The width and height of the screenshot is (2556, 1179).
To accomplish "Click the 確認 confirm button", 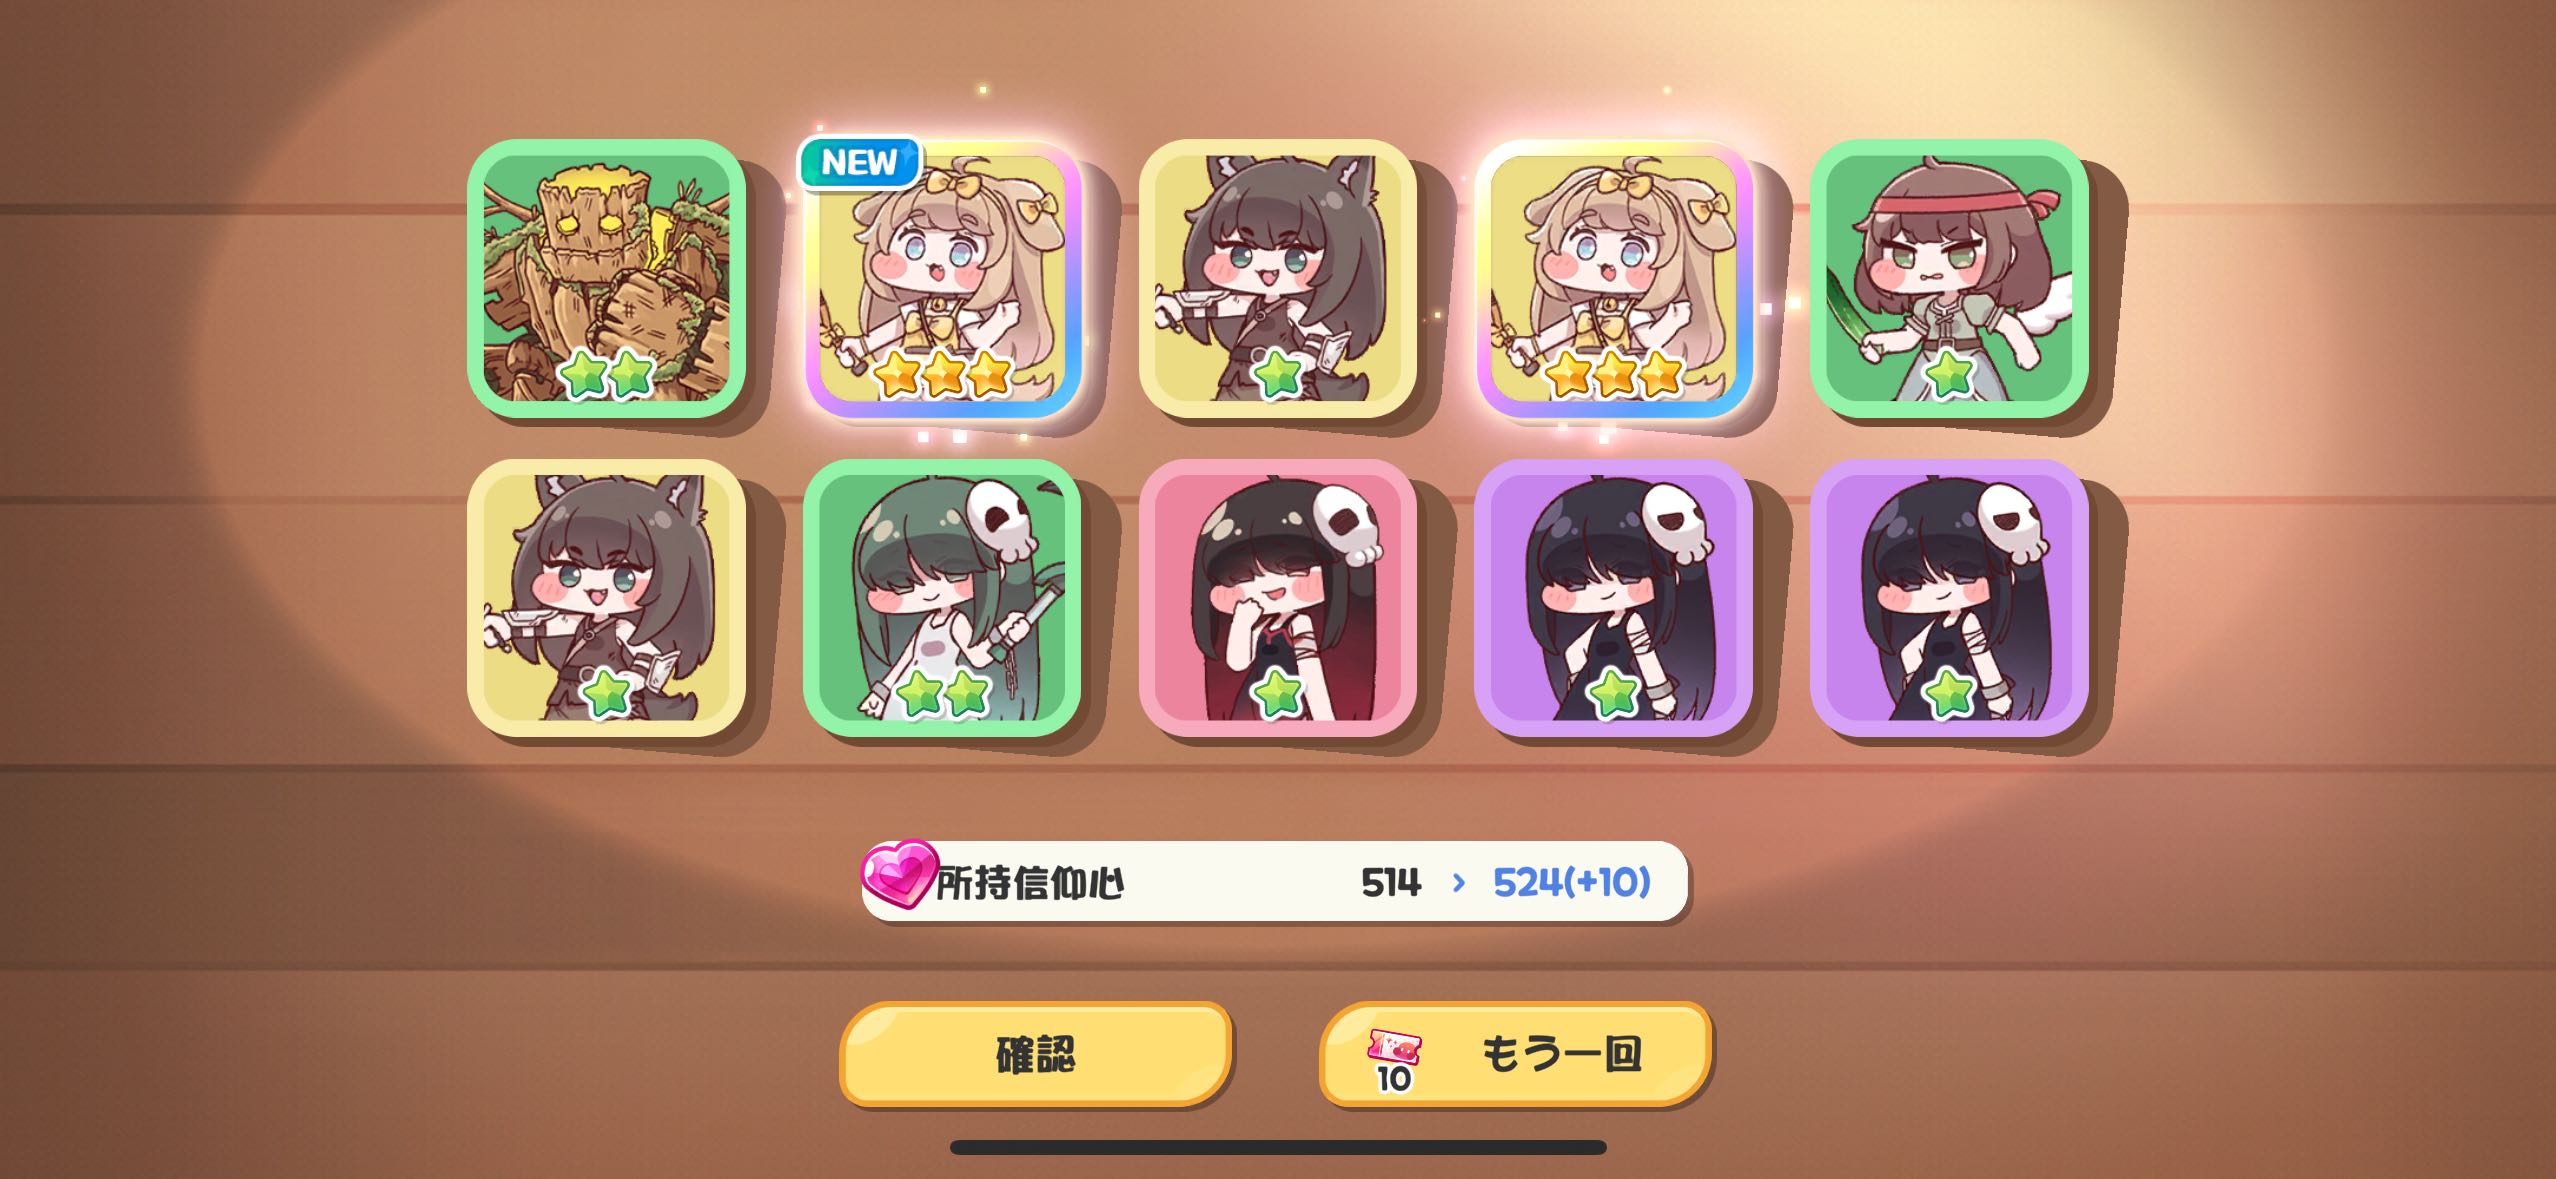I will pos(1036,1054).
